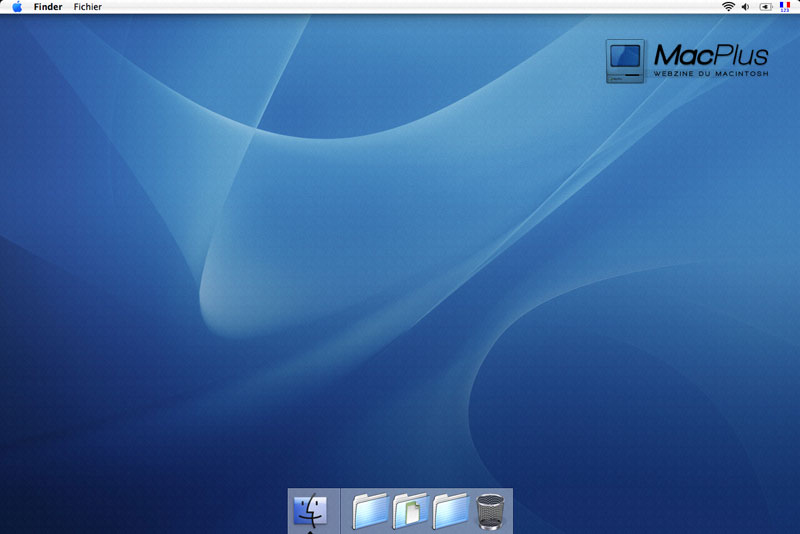Screen dimensions: 800x534
Task: Click the battery charging status icon
Action: pyautogui.click(x=765, y=7)
